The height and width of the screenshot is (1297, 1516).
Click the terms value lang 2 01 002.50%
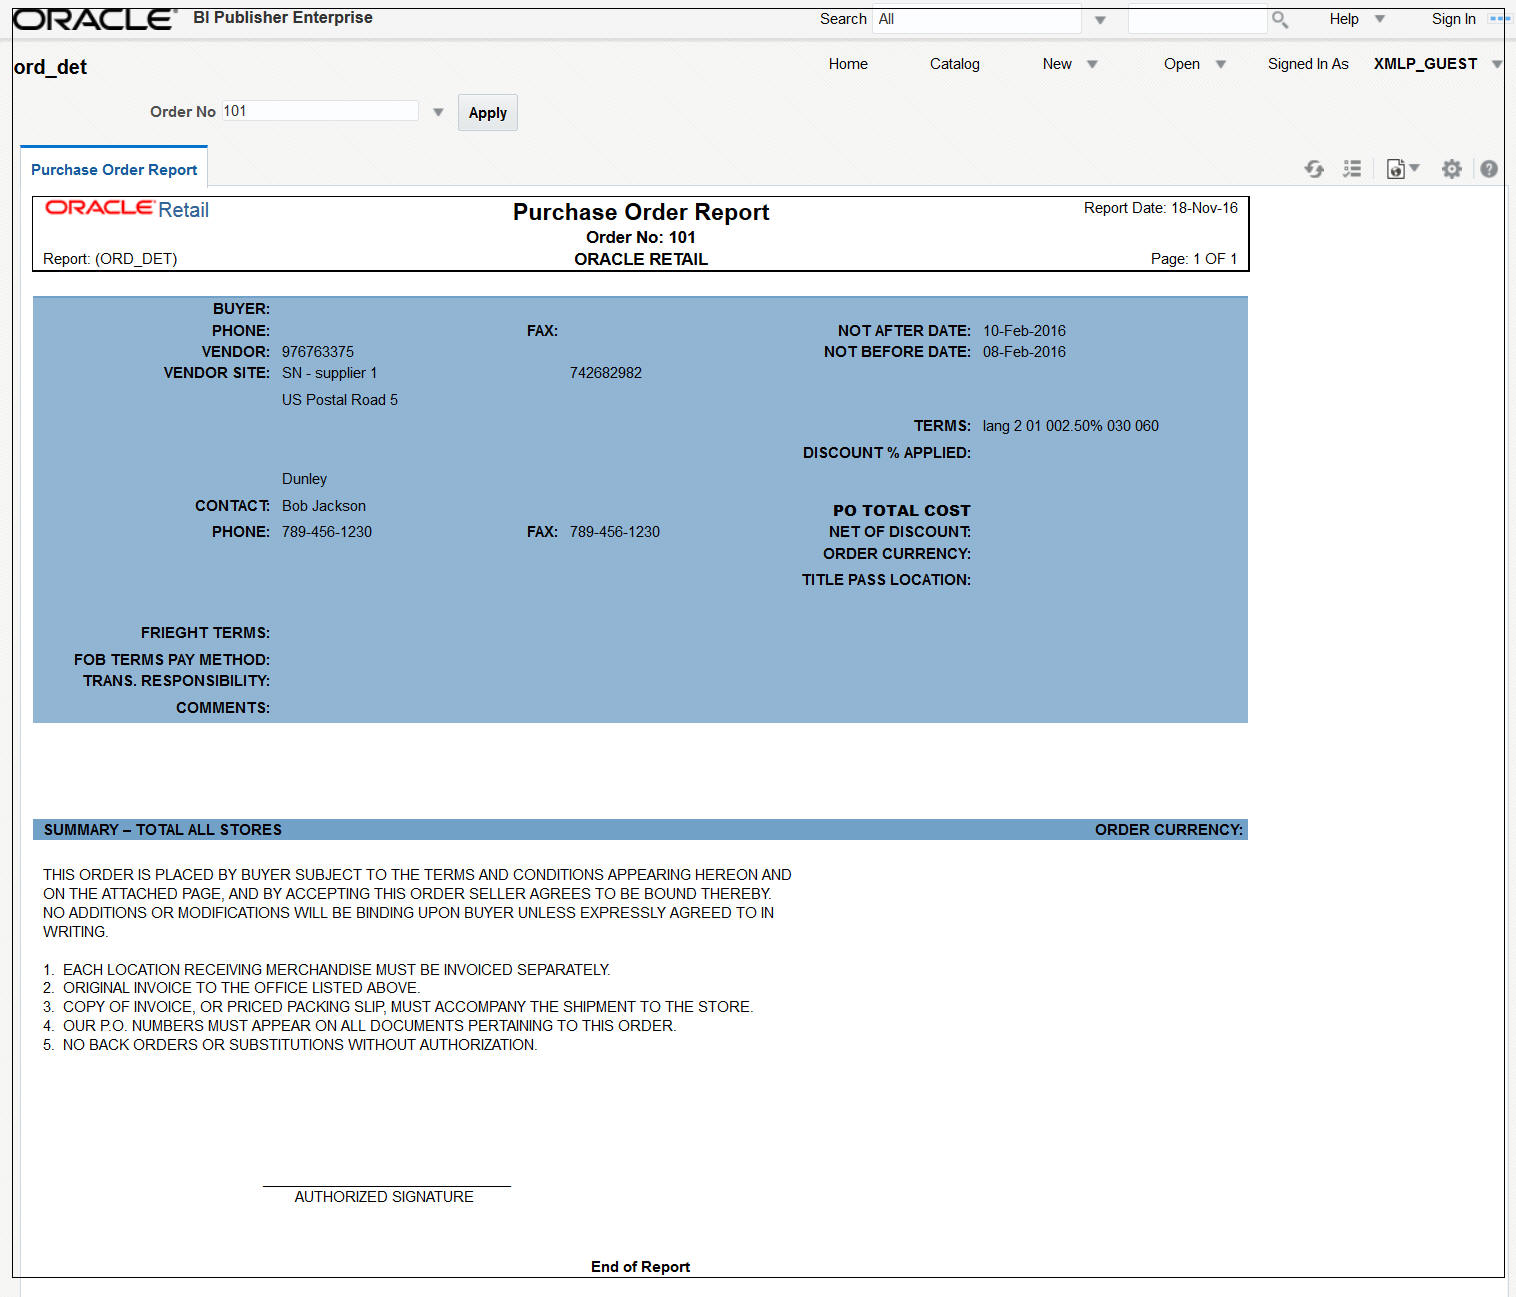coord(1071,426)
